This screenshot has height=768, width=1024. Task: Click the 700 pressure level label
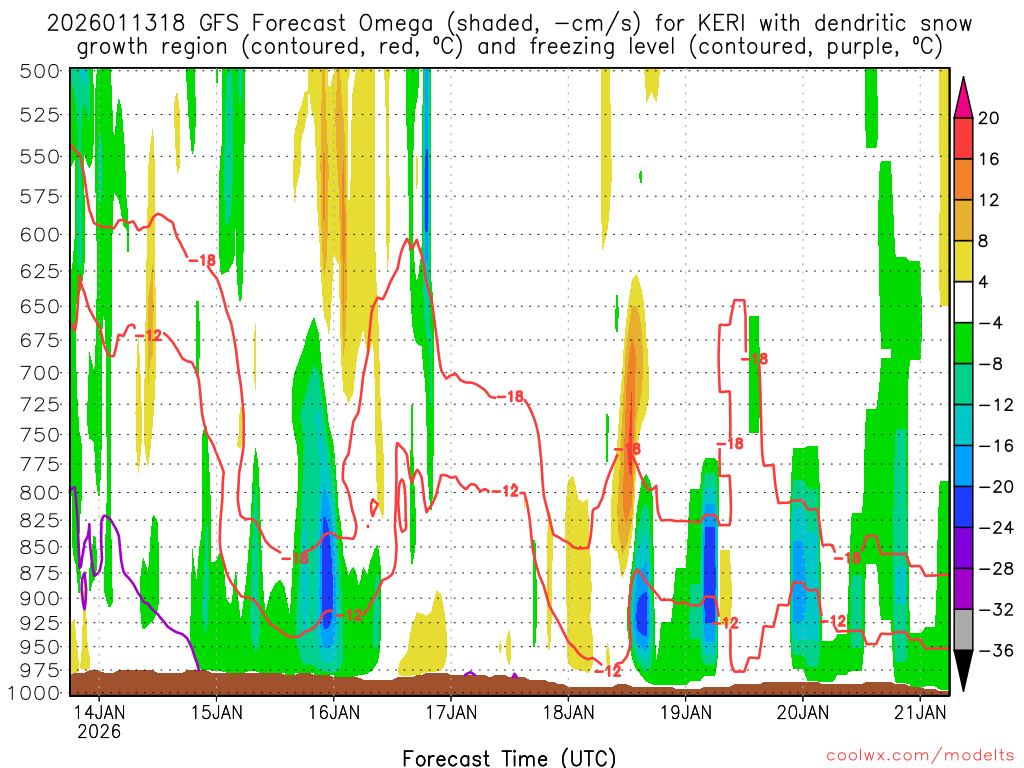coord(40,373)
